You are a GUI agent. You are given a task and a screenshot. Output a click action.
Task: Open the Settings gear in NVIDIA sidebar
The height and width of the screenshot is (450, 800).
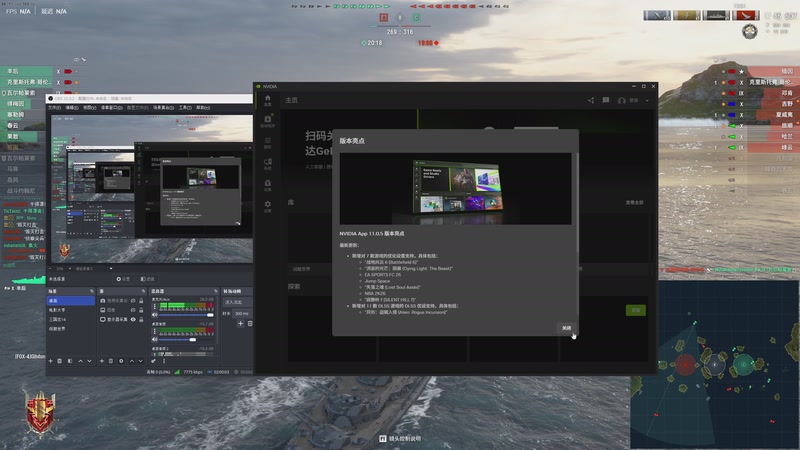pyautogui.click(x=267, y=206)
